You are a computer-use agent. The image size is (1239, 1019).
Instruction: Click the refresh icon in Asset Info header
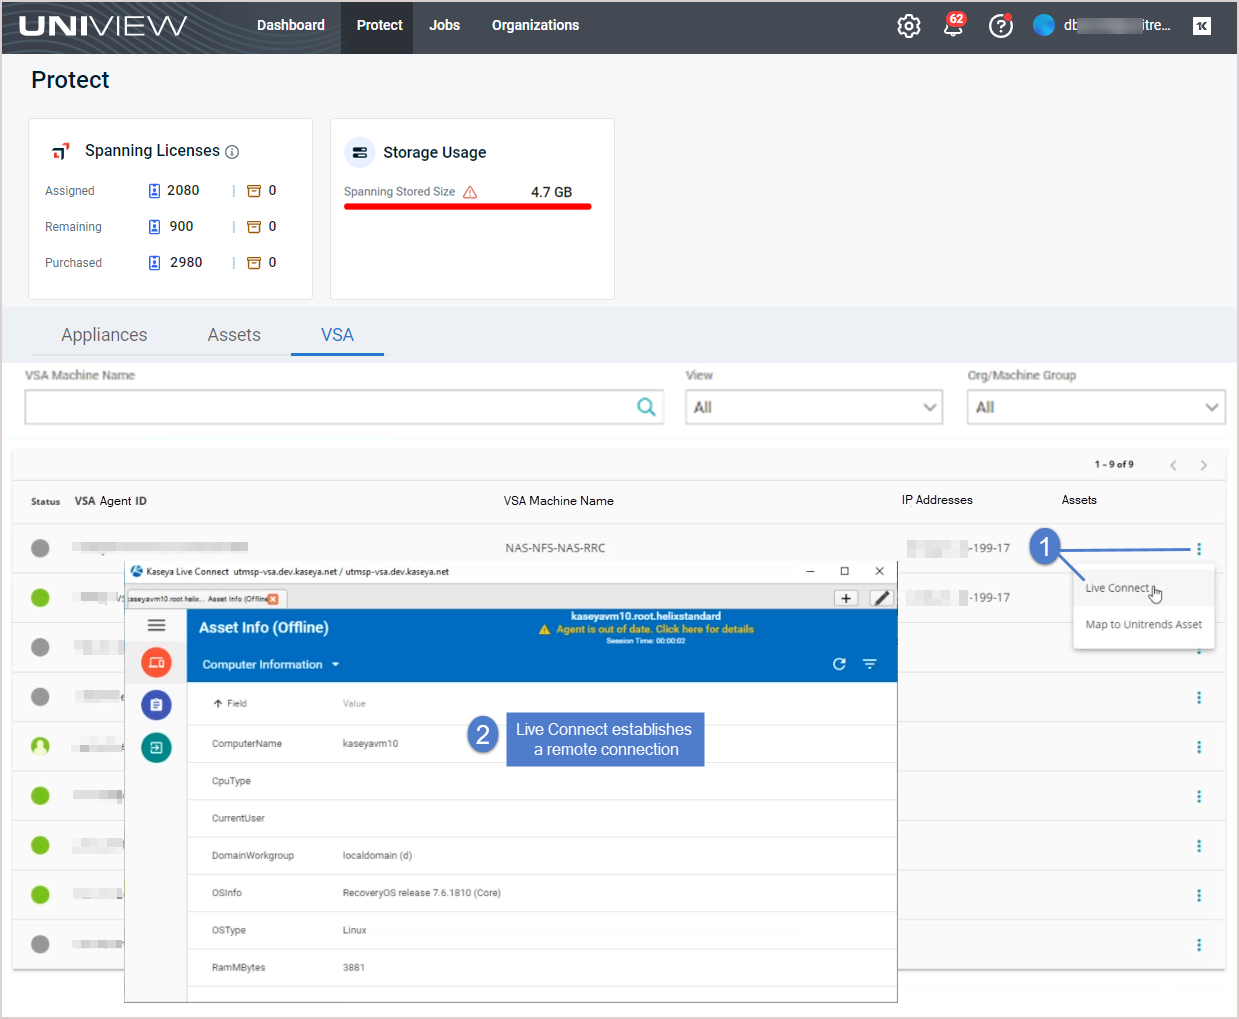click(839, 664)
